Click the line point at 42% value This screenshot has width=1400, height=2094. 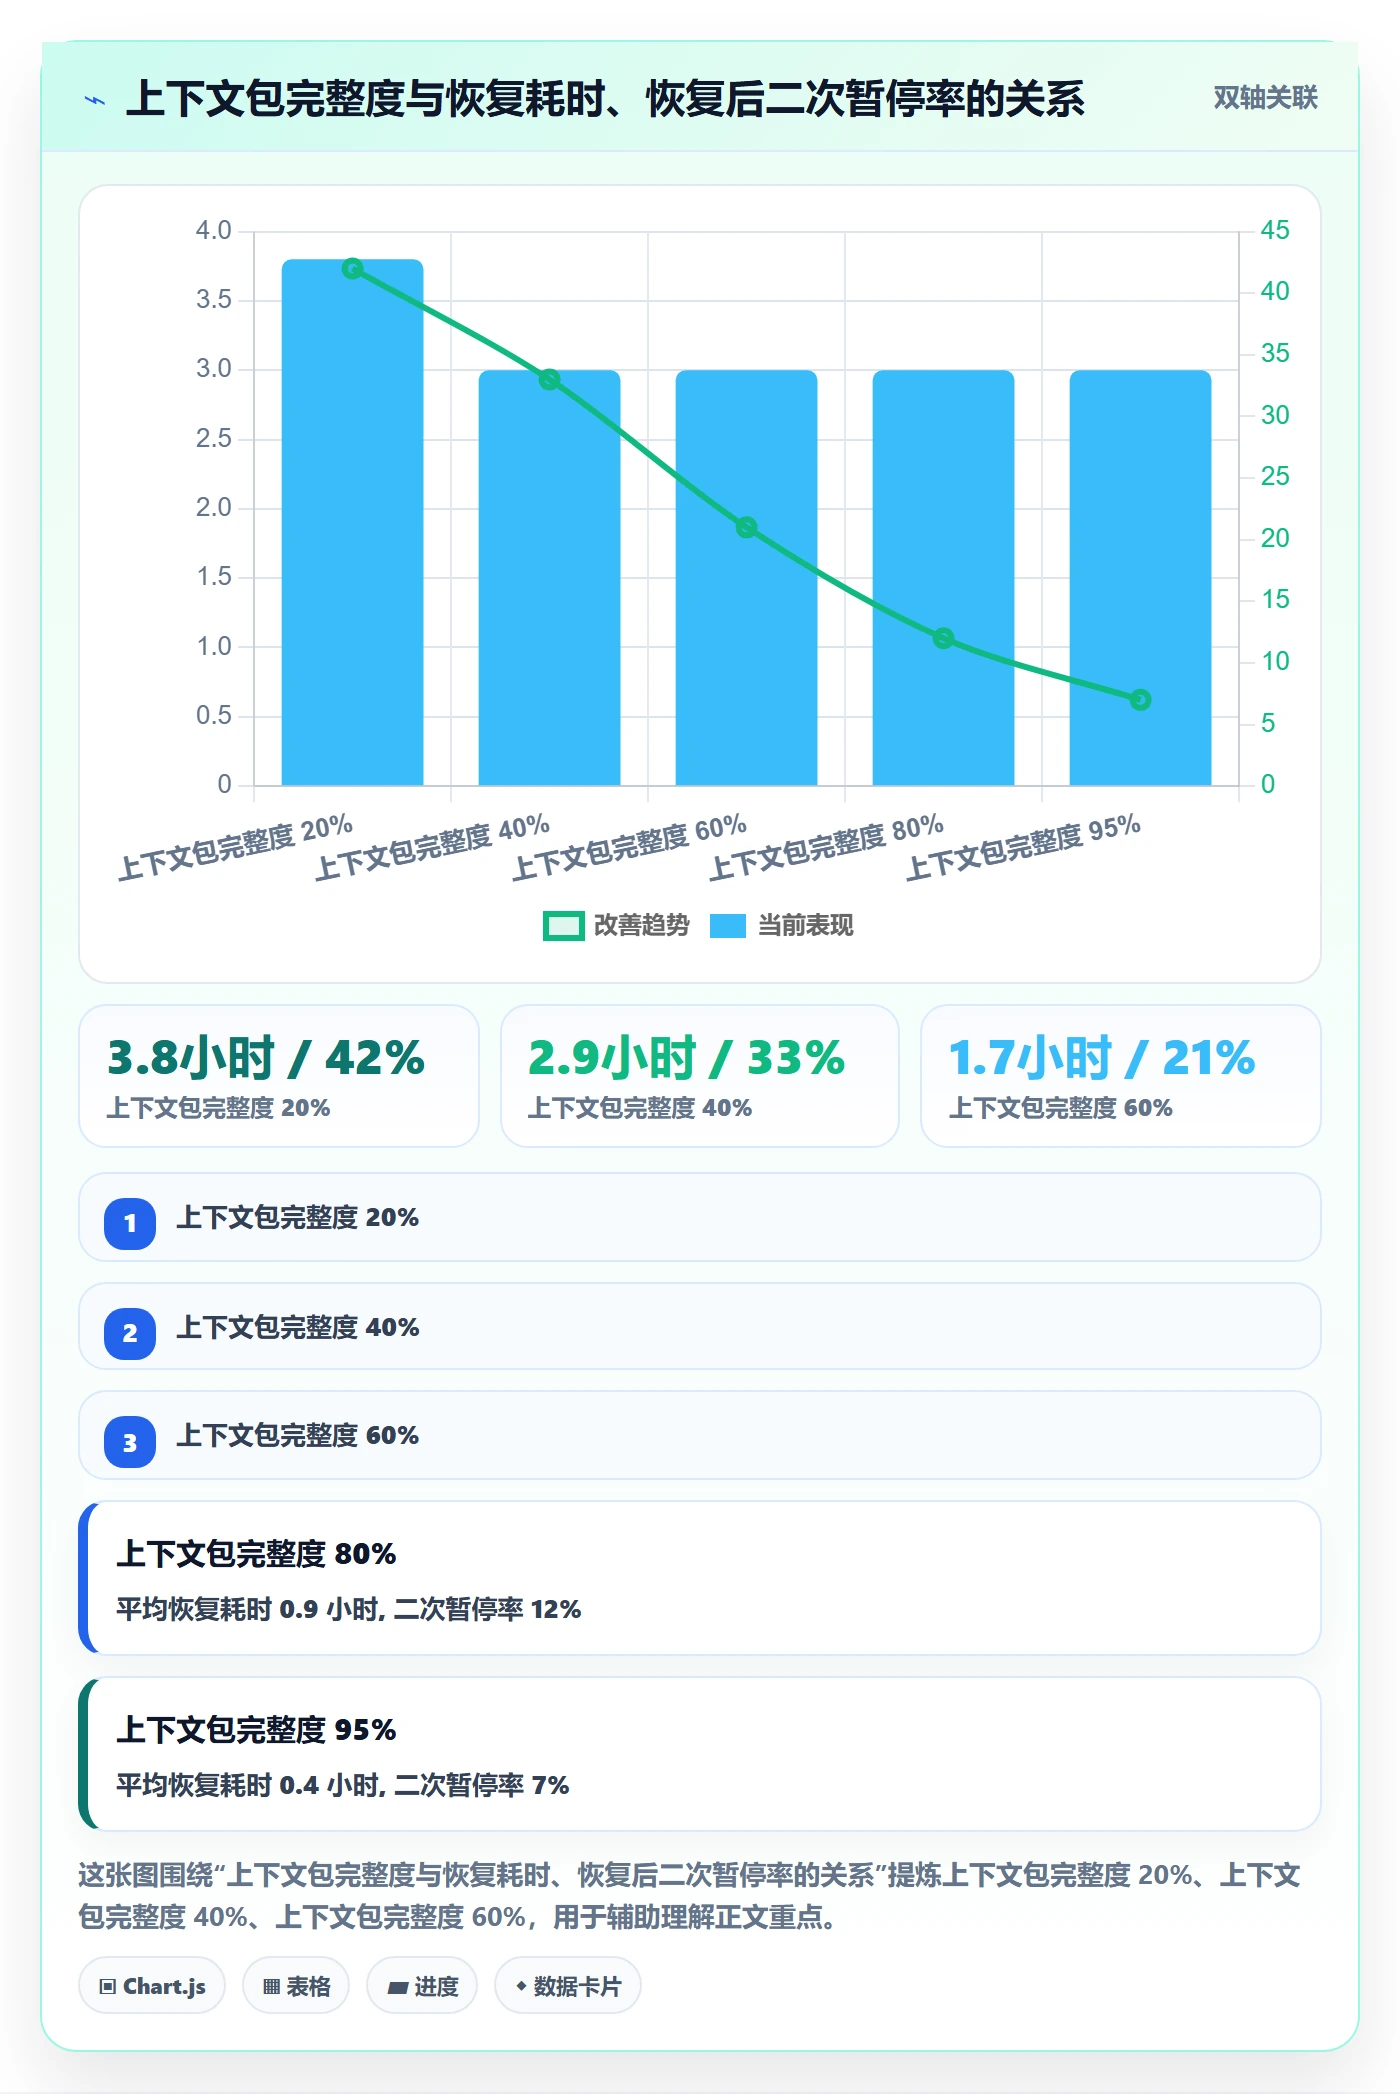(352, 269)
